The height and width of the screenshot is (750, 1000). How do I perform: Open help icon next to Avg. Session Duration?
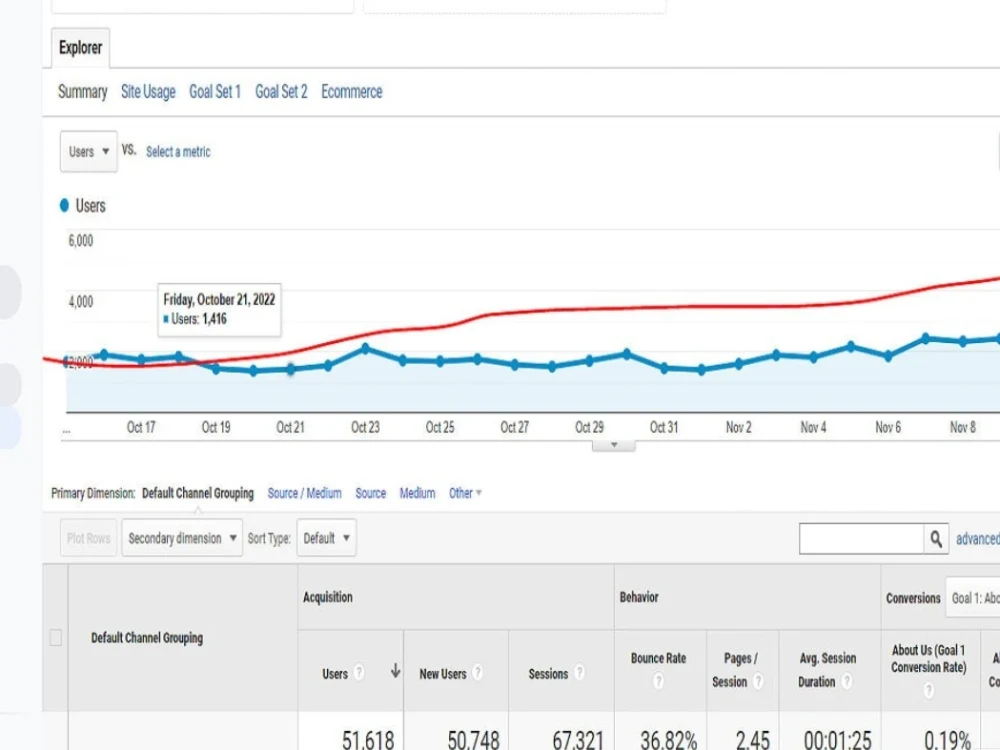(x=847, y=682)
